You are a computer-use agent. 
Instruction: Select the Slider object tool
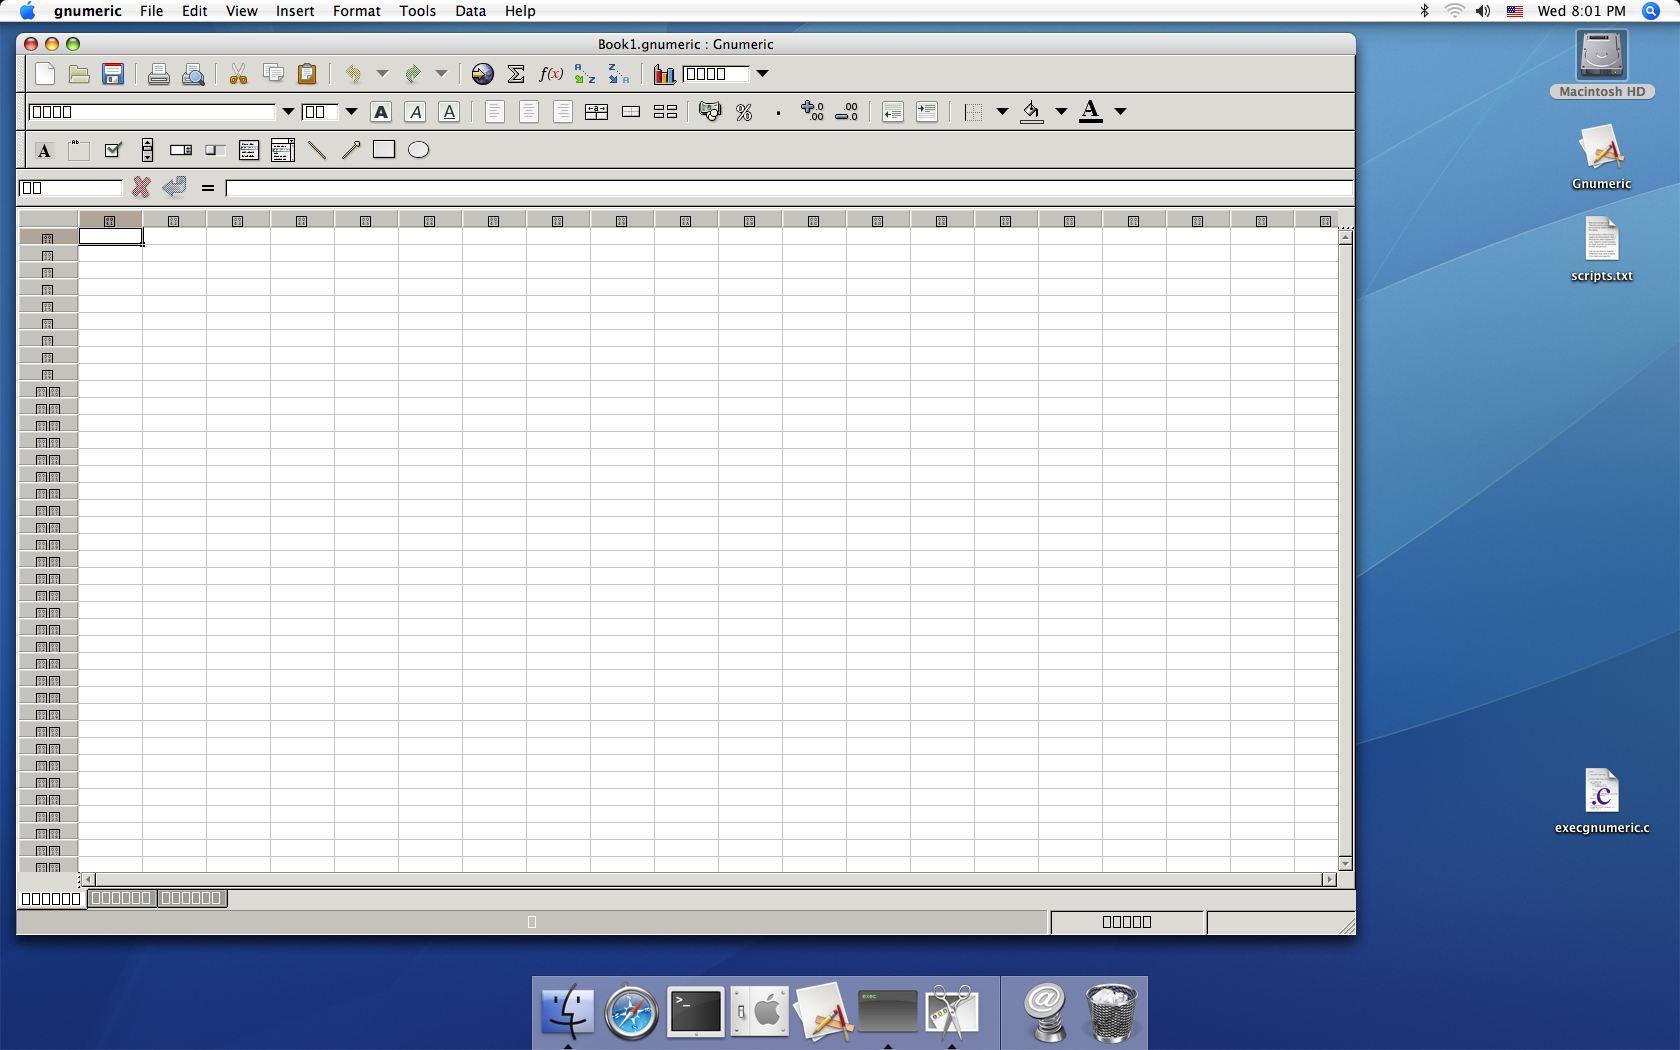215,150
